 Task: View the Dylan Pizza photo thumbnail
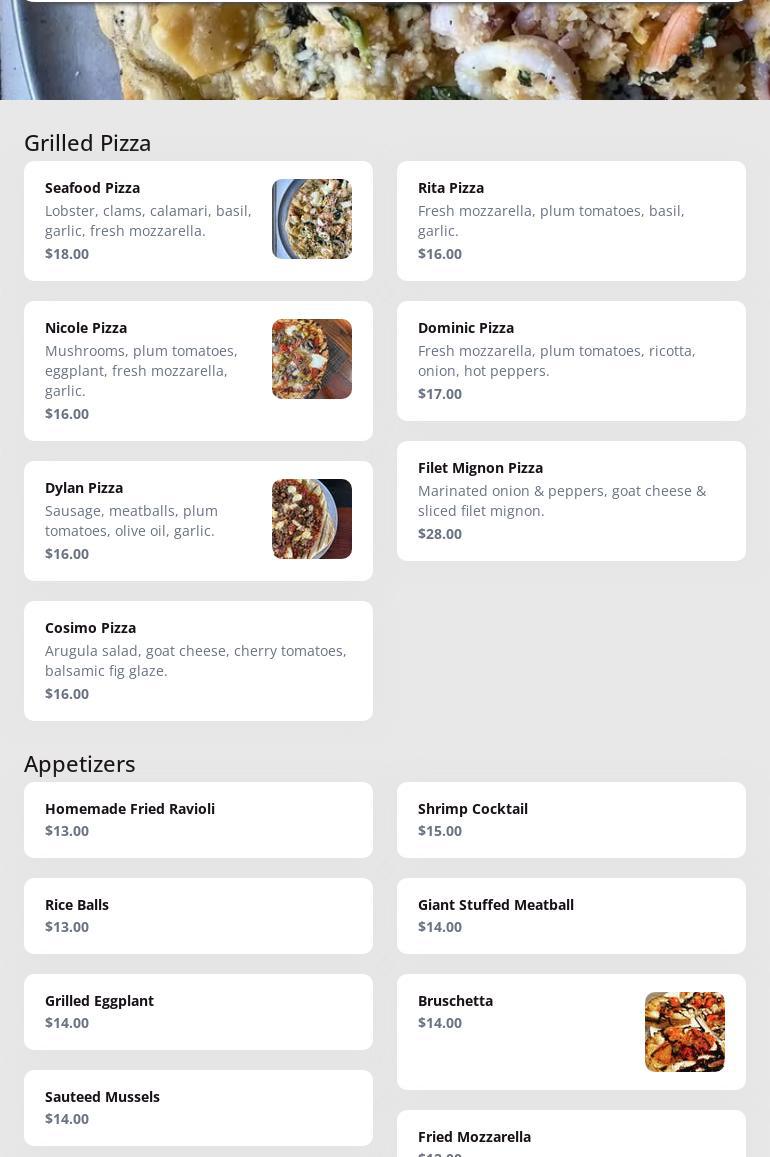[x=311, y=519]
